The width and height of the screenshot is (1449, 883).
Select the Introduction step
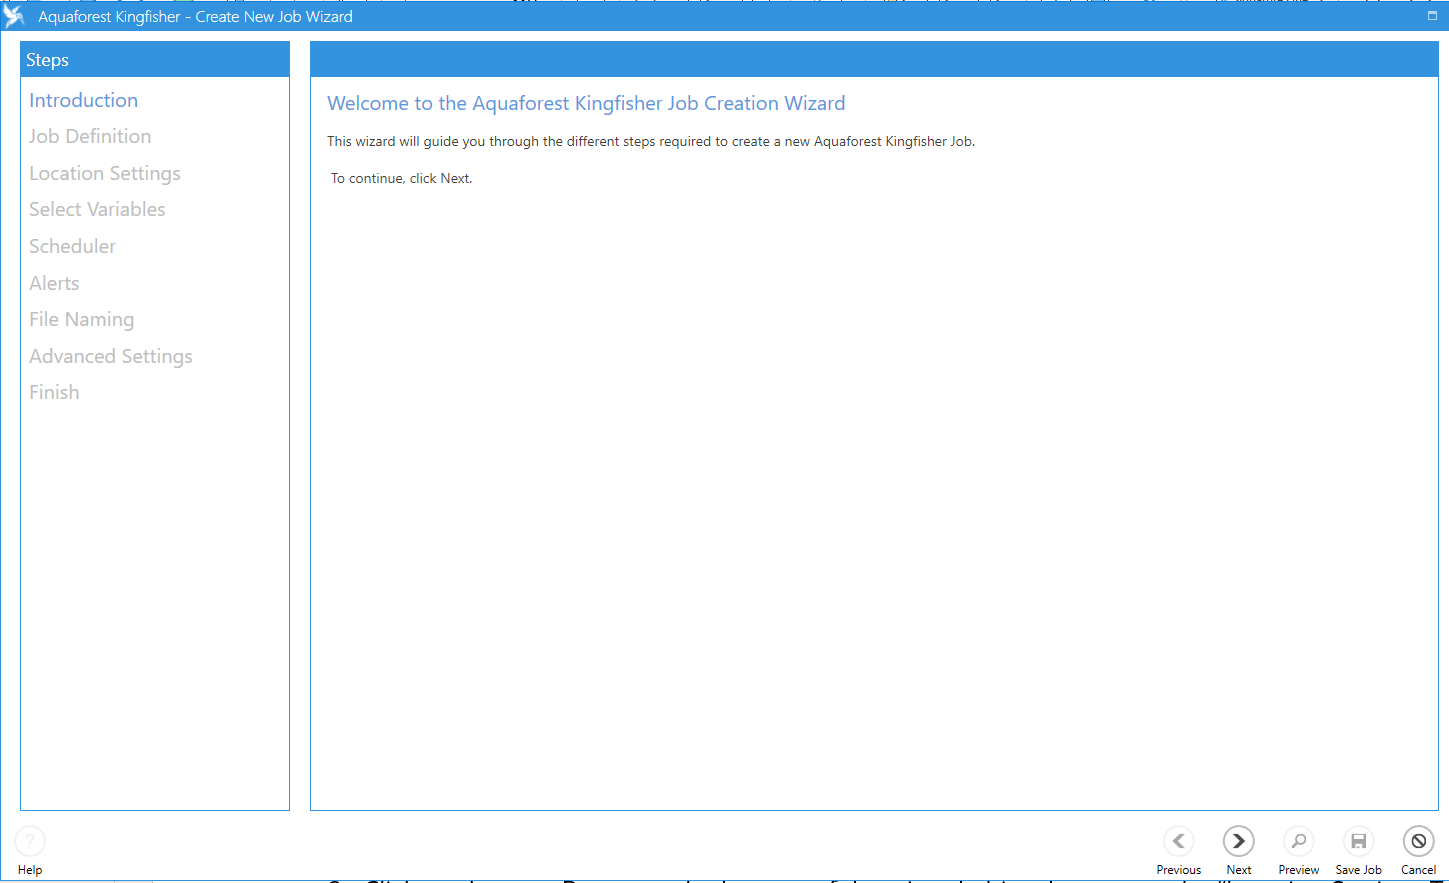pyautogui.click(x=83, y=100)
